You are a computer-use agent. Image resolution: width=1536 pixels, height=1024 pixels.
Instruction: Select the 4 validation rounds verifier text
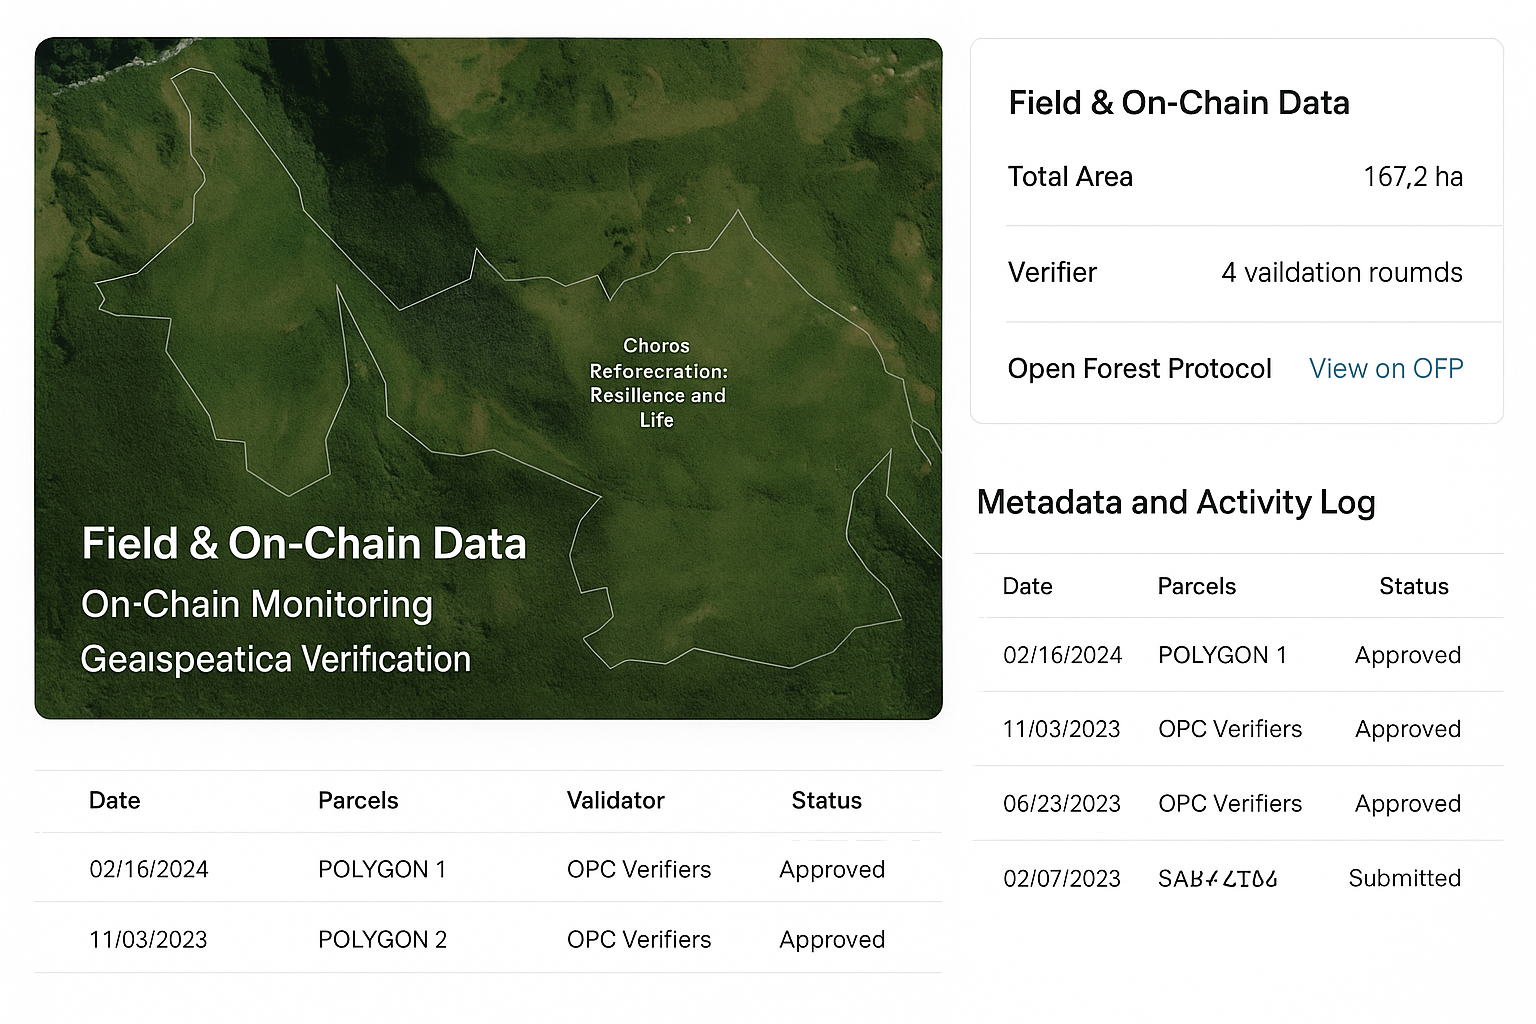pos(1341,273)
